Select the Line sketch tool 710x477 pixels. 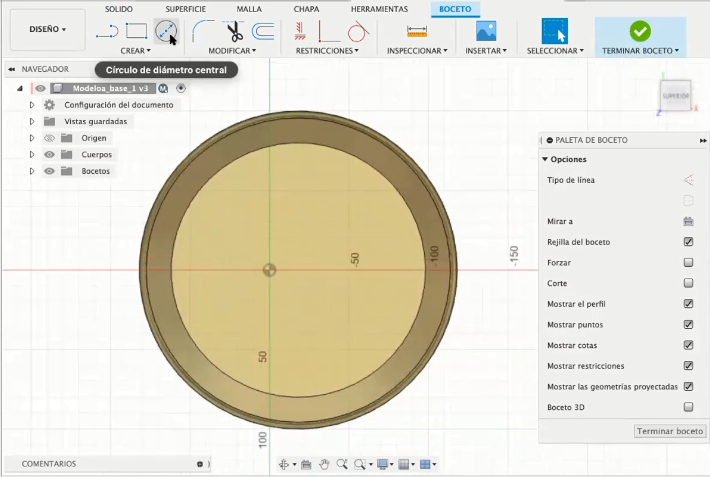pos(107,31)
